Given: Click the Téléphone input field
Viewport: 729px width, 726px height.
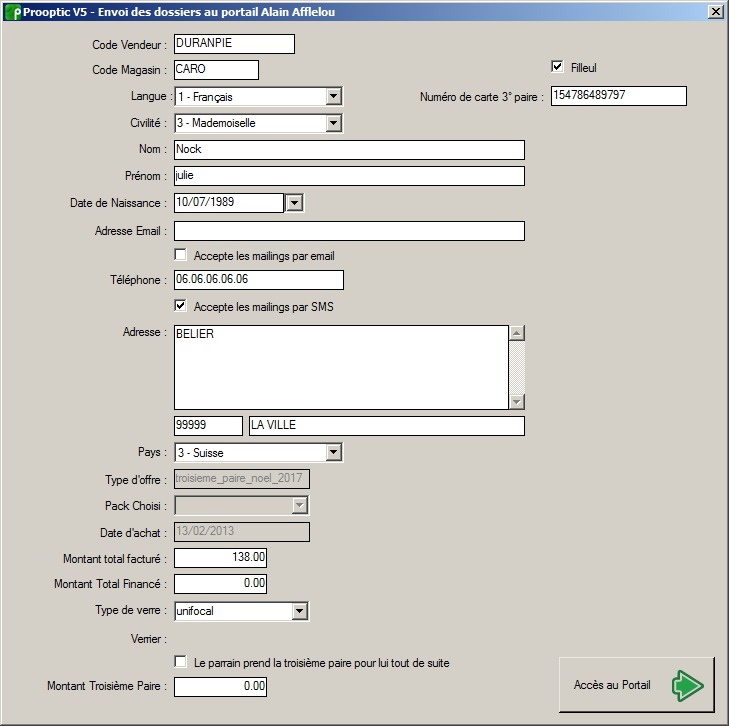Looking at the screenshot, I should pyautogui.click(x=259, y=280).
